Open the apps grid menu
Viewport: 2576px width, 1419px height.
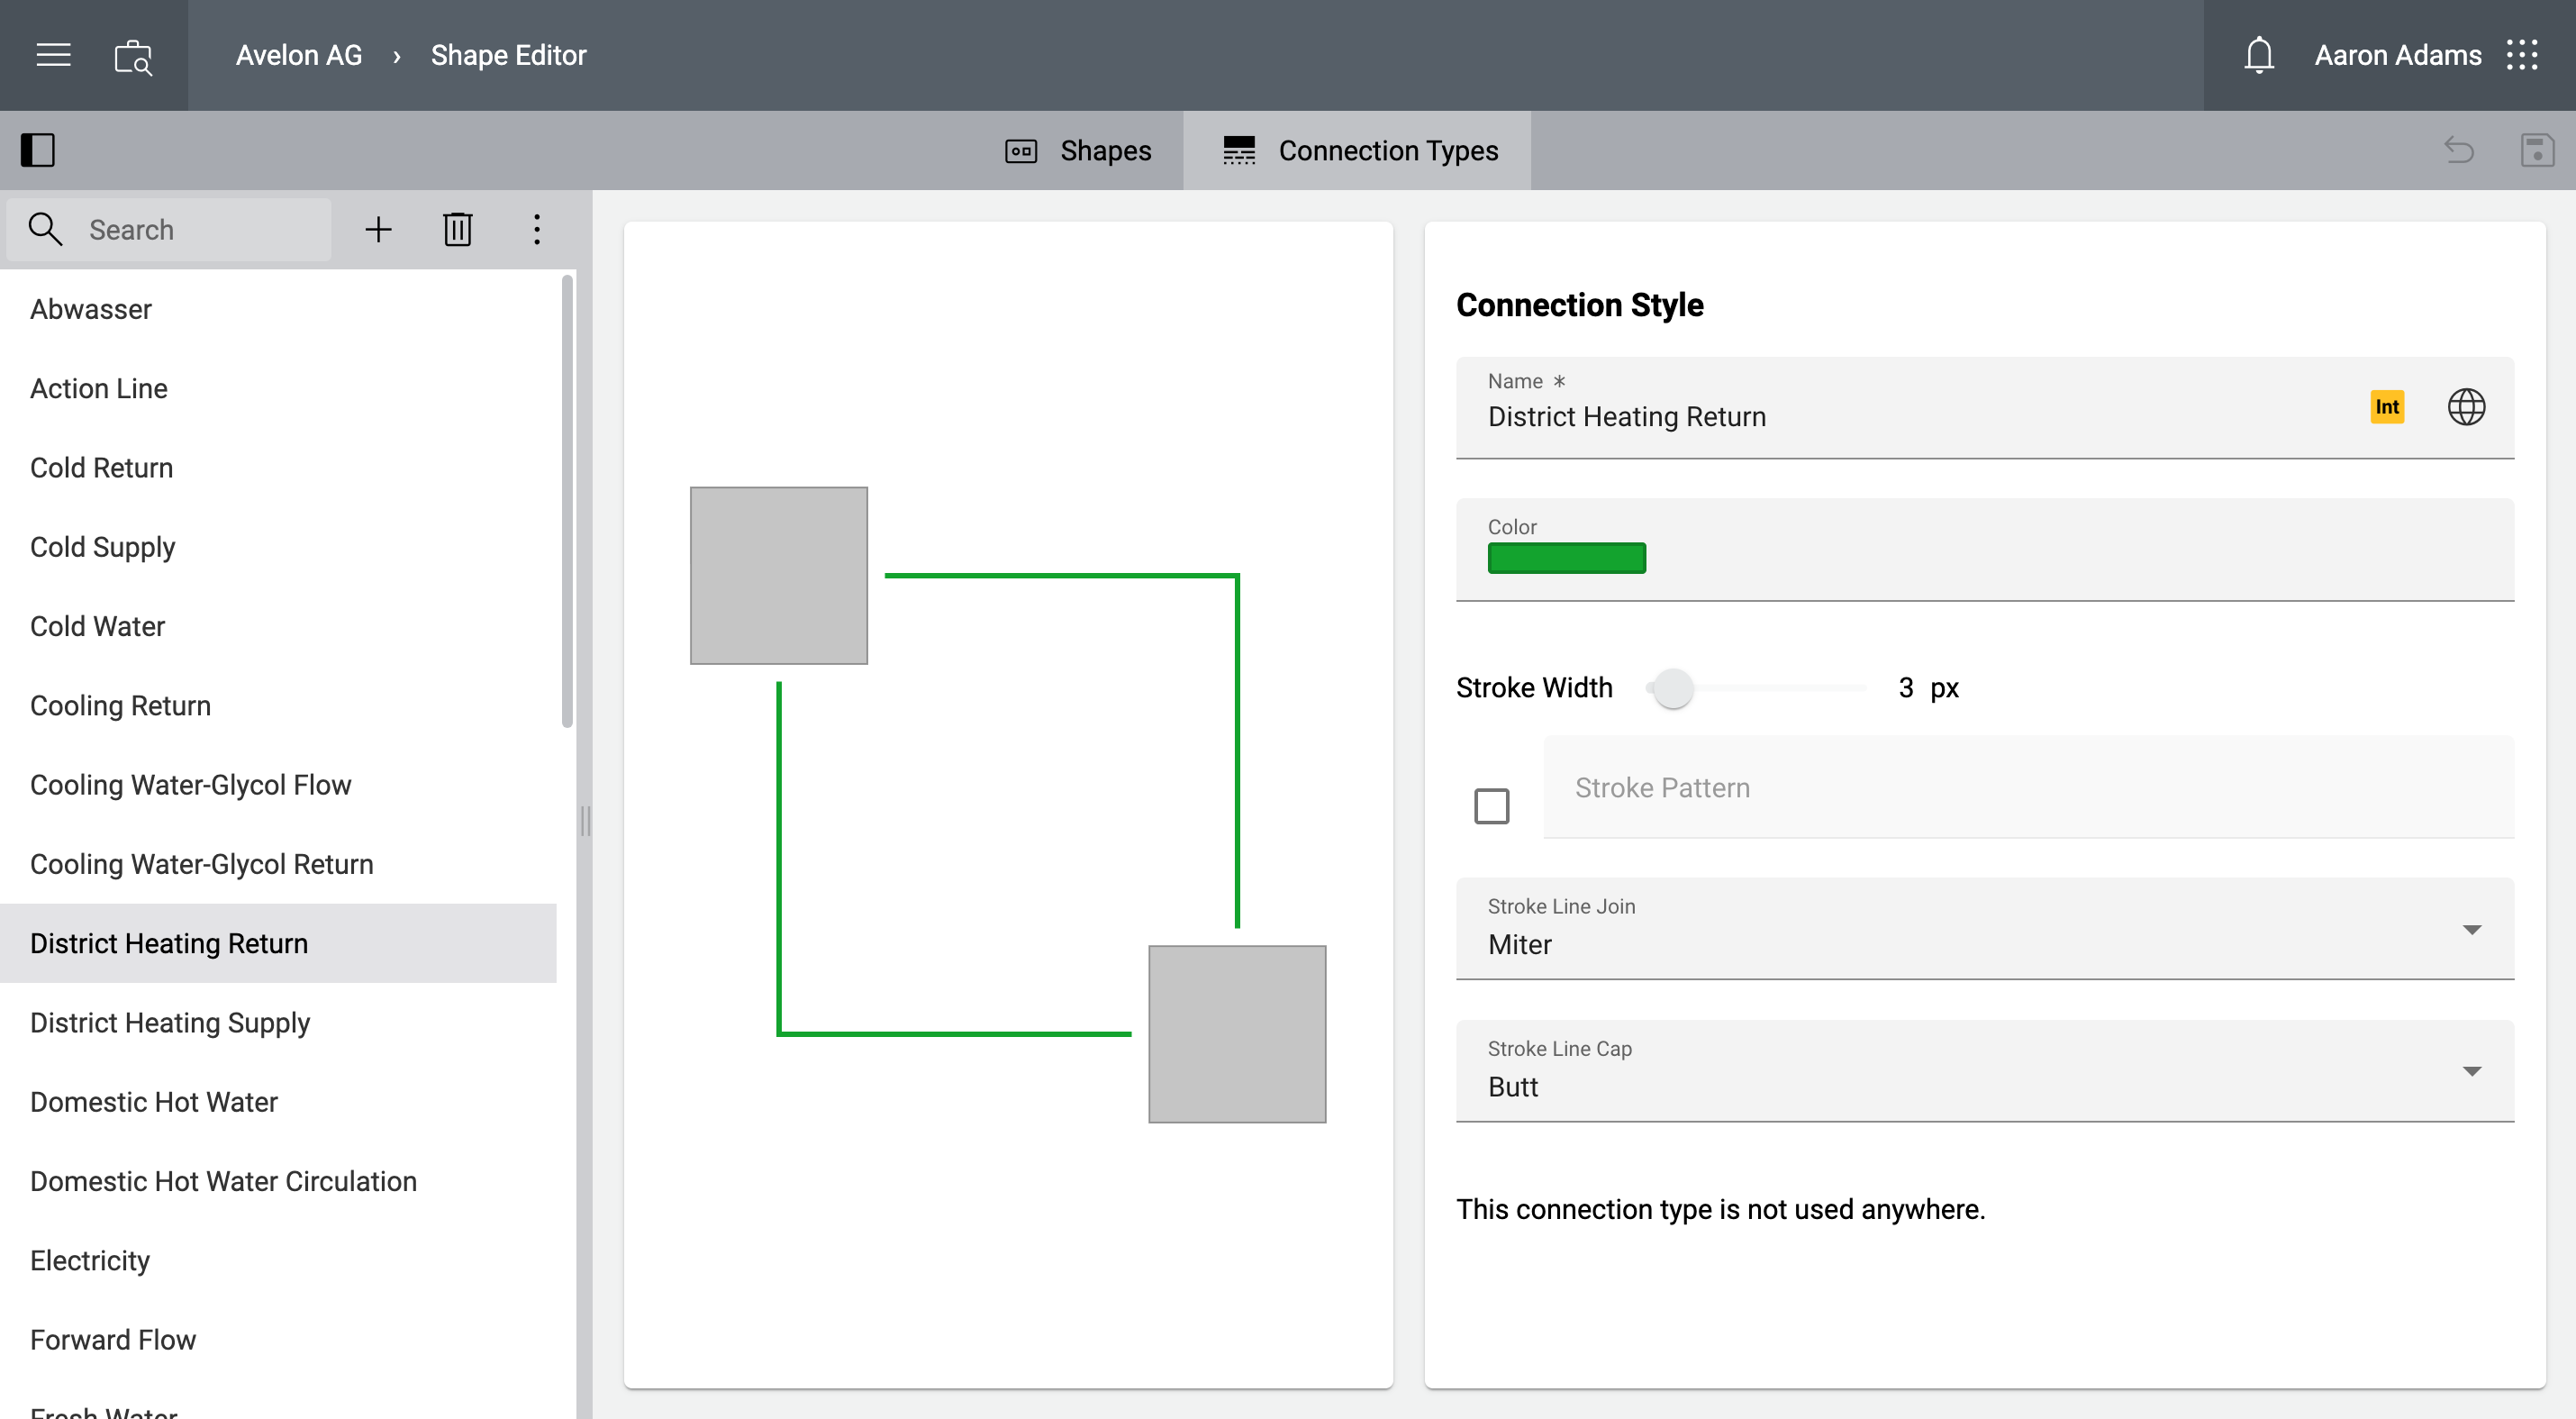[2522, 55]
